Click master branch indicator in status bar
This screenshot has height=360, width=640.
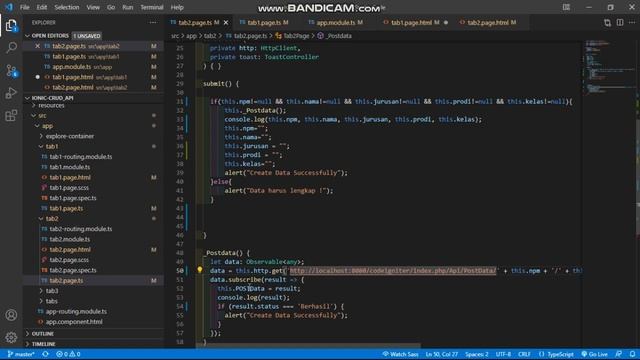coord(21,354)
